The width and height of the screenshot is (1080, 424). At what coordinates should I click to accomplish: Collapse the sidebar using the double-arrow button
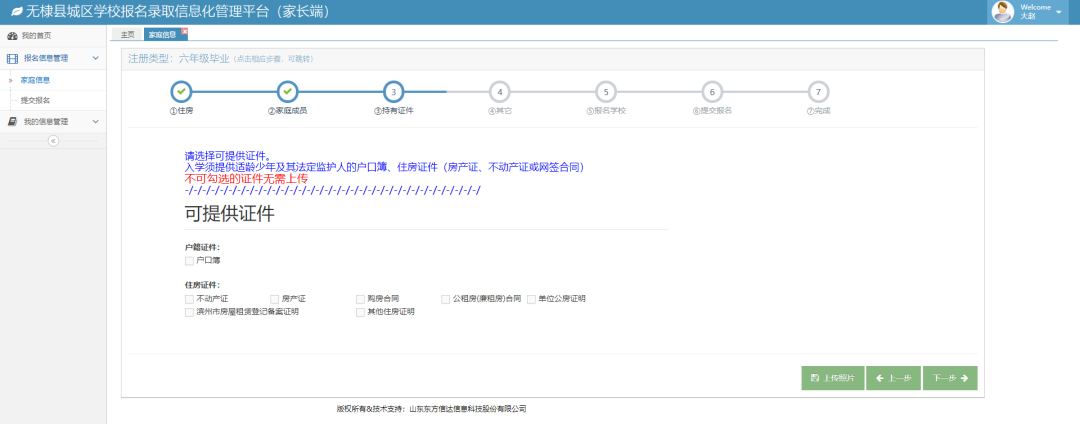[53, 140]
